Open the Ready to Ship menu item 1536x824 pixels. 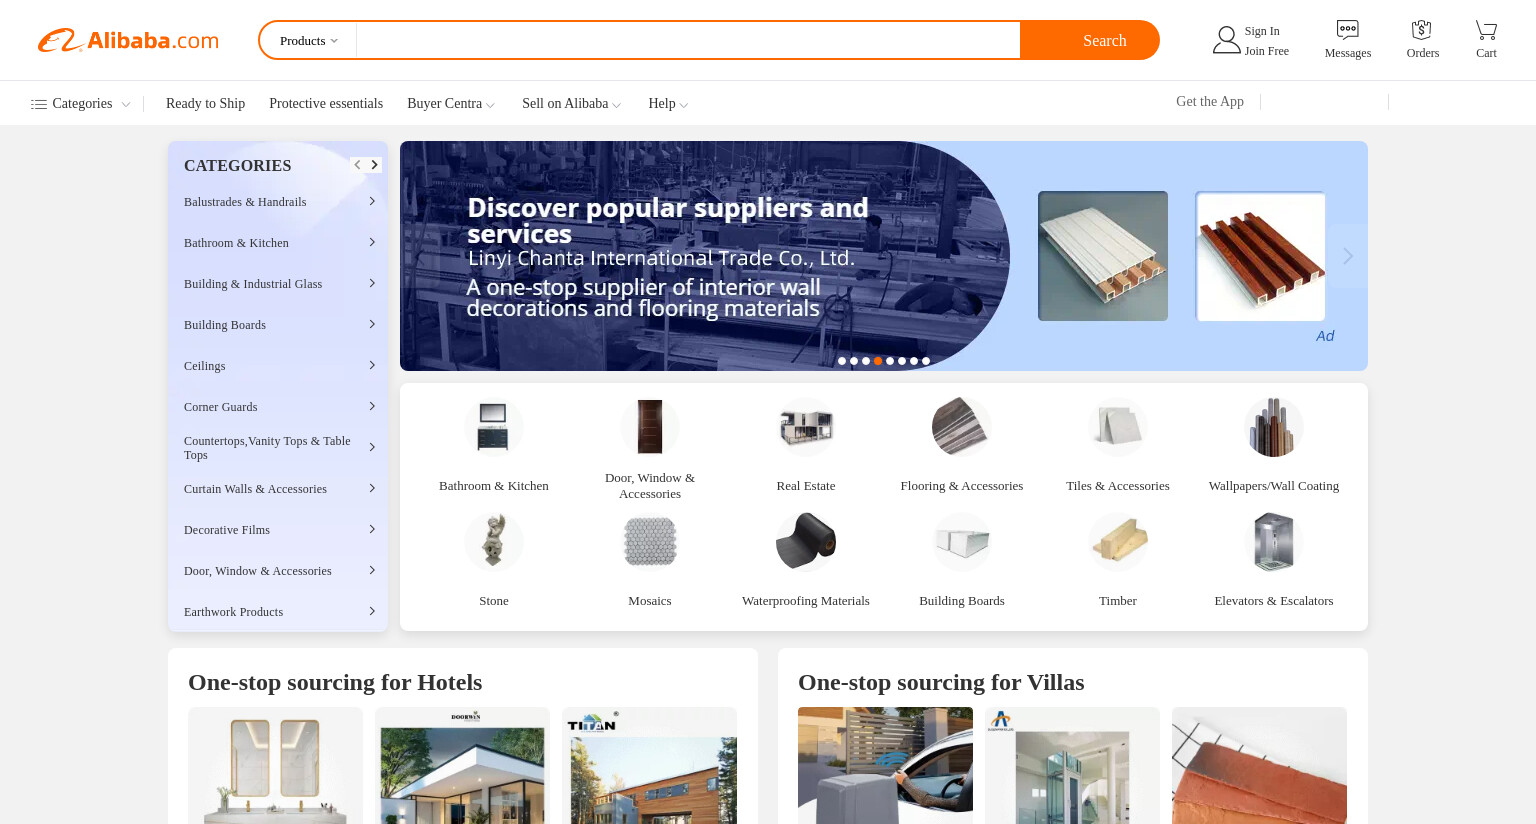click(x=205, y=104)
